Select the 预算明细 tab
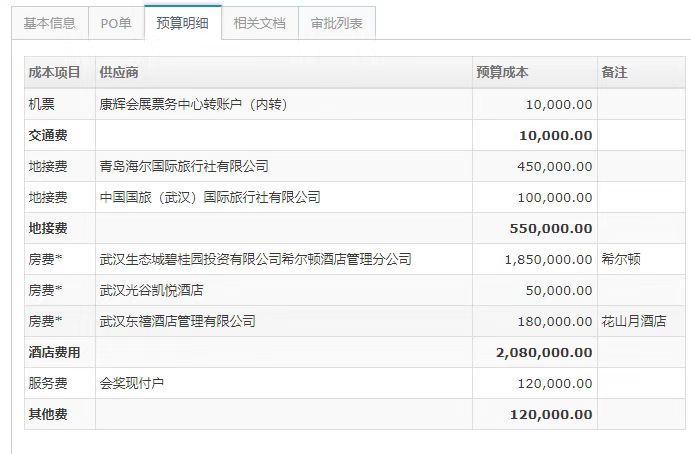The height and width of the screenshot is (454, 691). point(182,23)
